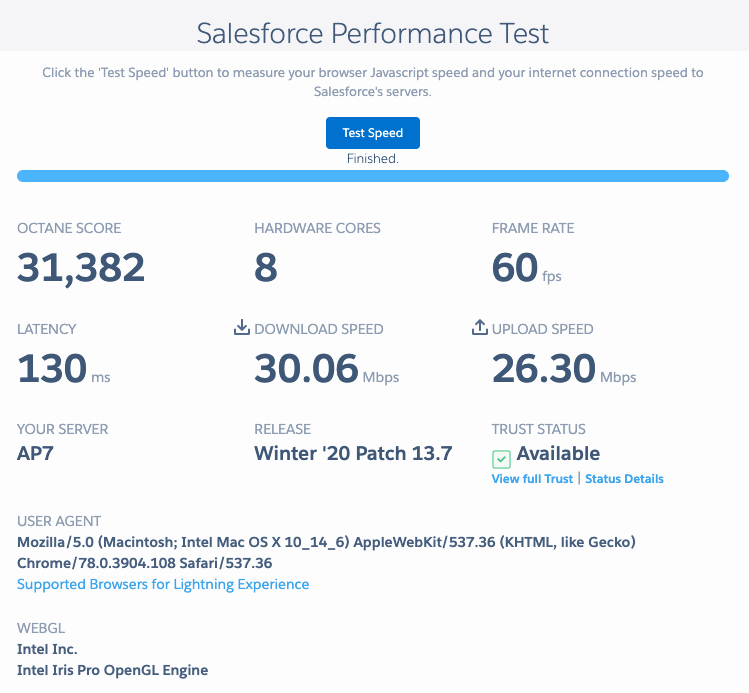Select the Intel Inc. WebGL vendor text
The width and height of the screenshot is (749, 693).
click(47, 649)
